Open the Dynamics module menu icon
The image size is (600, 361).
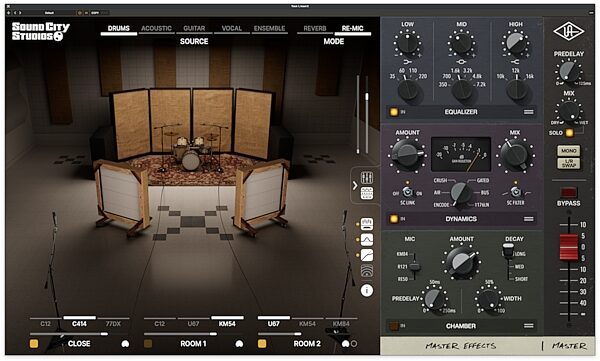pos(528,219)
